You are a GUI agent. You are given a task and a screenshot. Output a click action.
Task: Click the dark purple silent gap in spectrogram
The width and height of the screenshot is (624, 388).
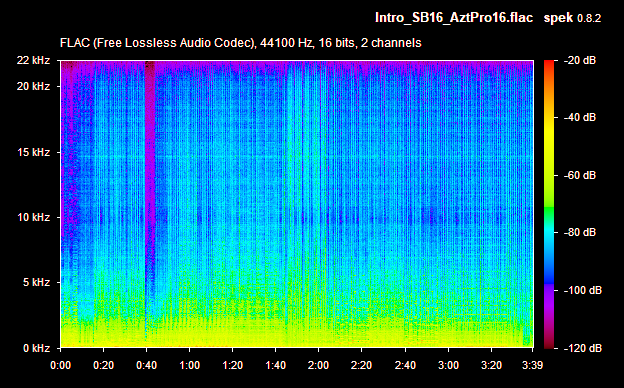(150, 159)
